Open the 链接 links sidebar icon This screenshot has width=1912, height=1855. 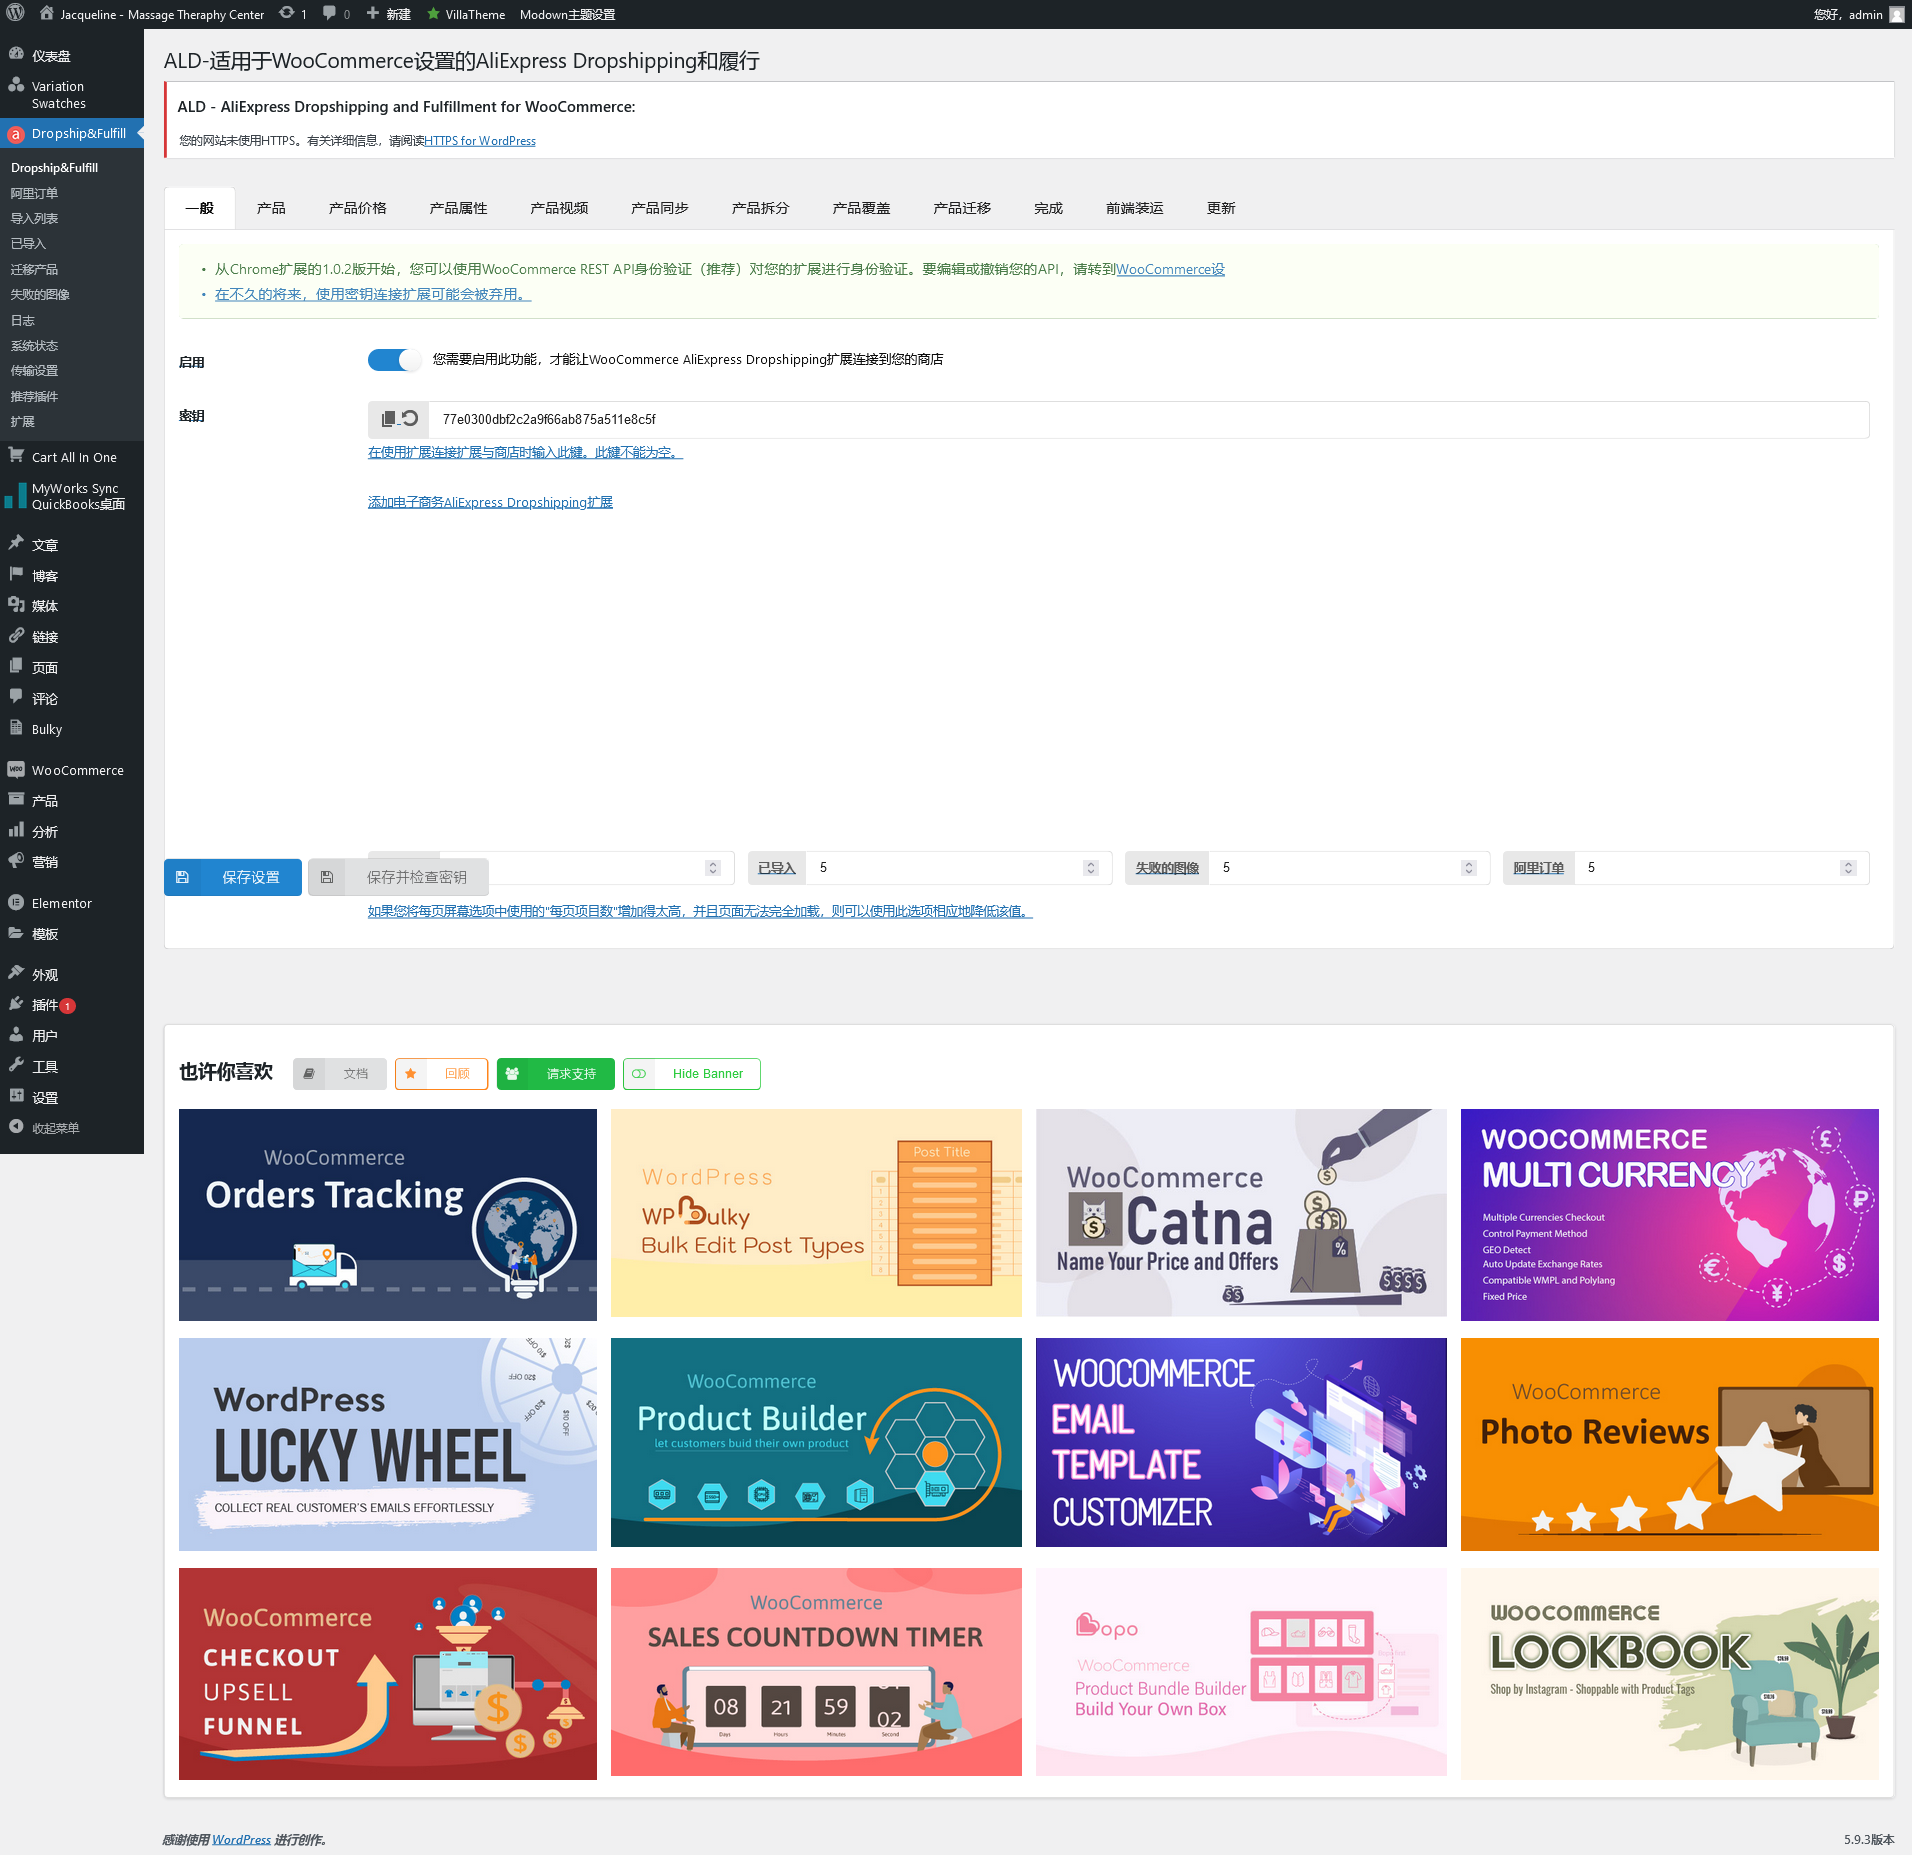point(16,636)
